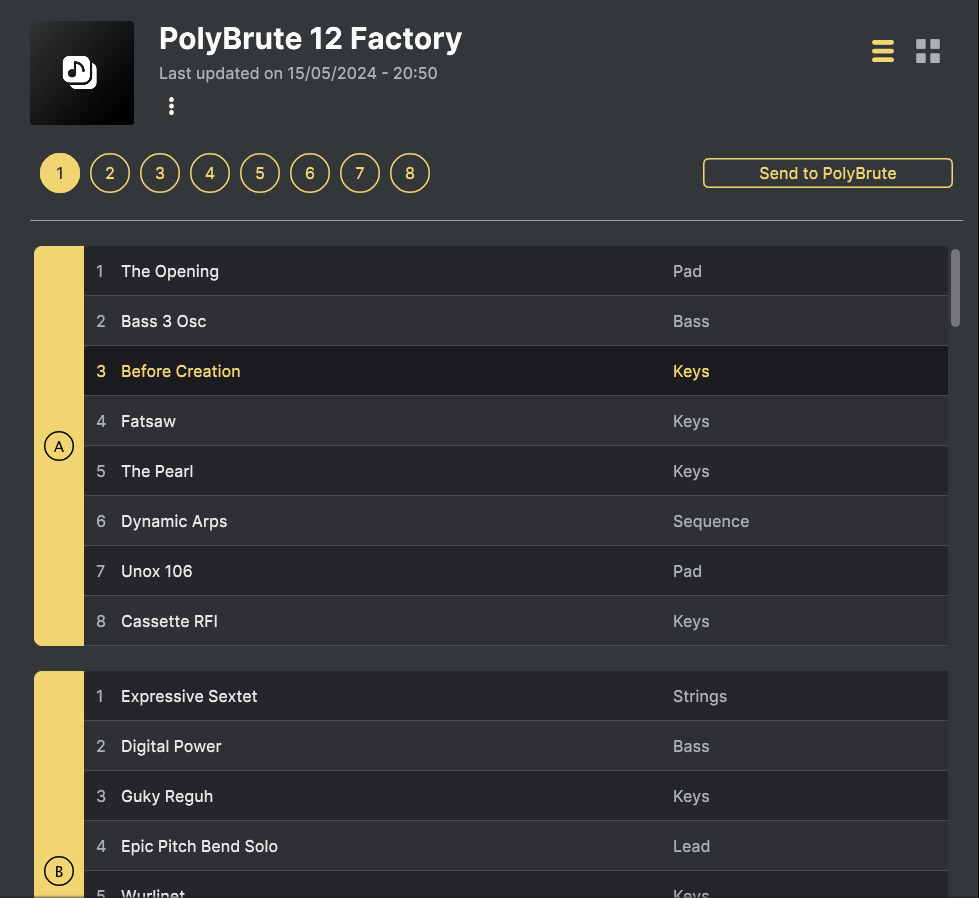This screenshot has width=979, height=898.
Task: Select The Opening preset
Action: (x=516, y=271)
